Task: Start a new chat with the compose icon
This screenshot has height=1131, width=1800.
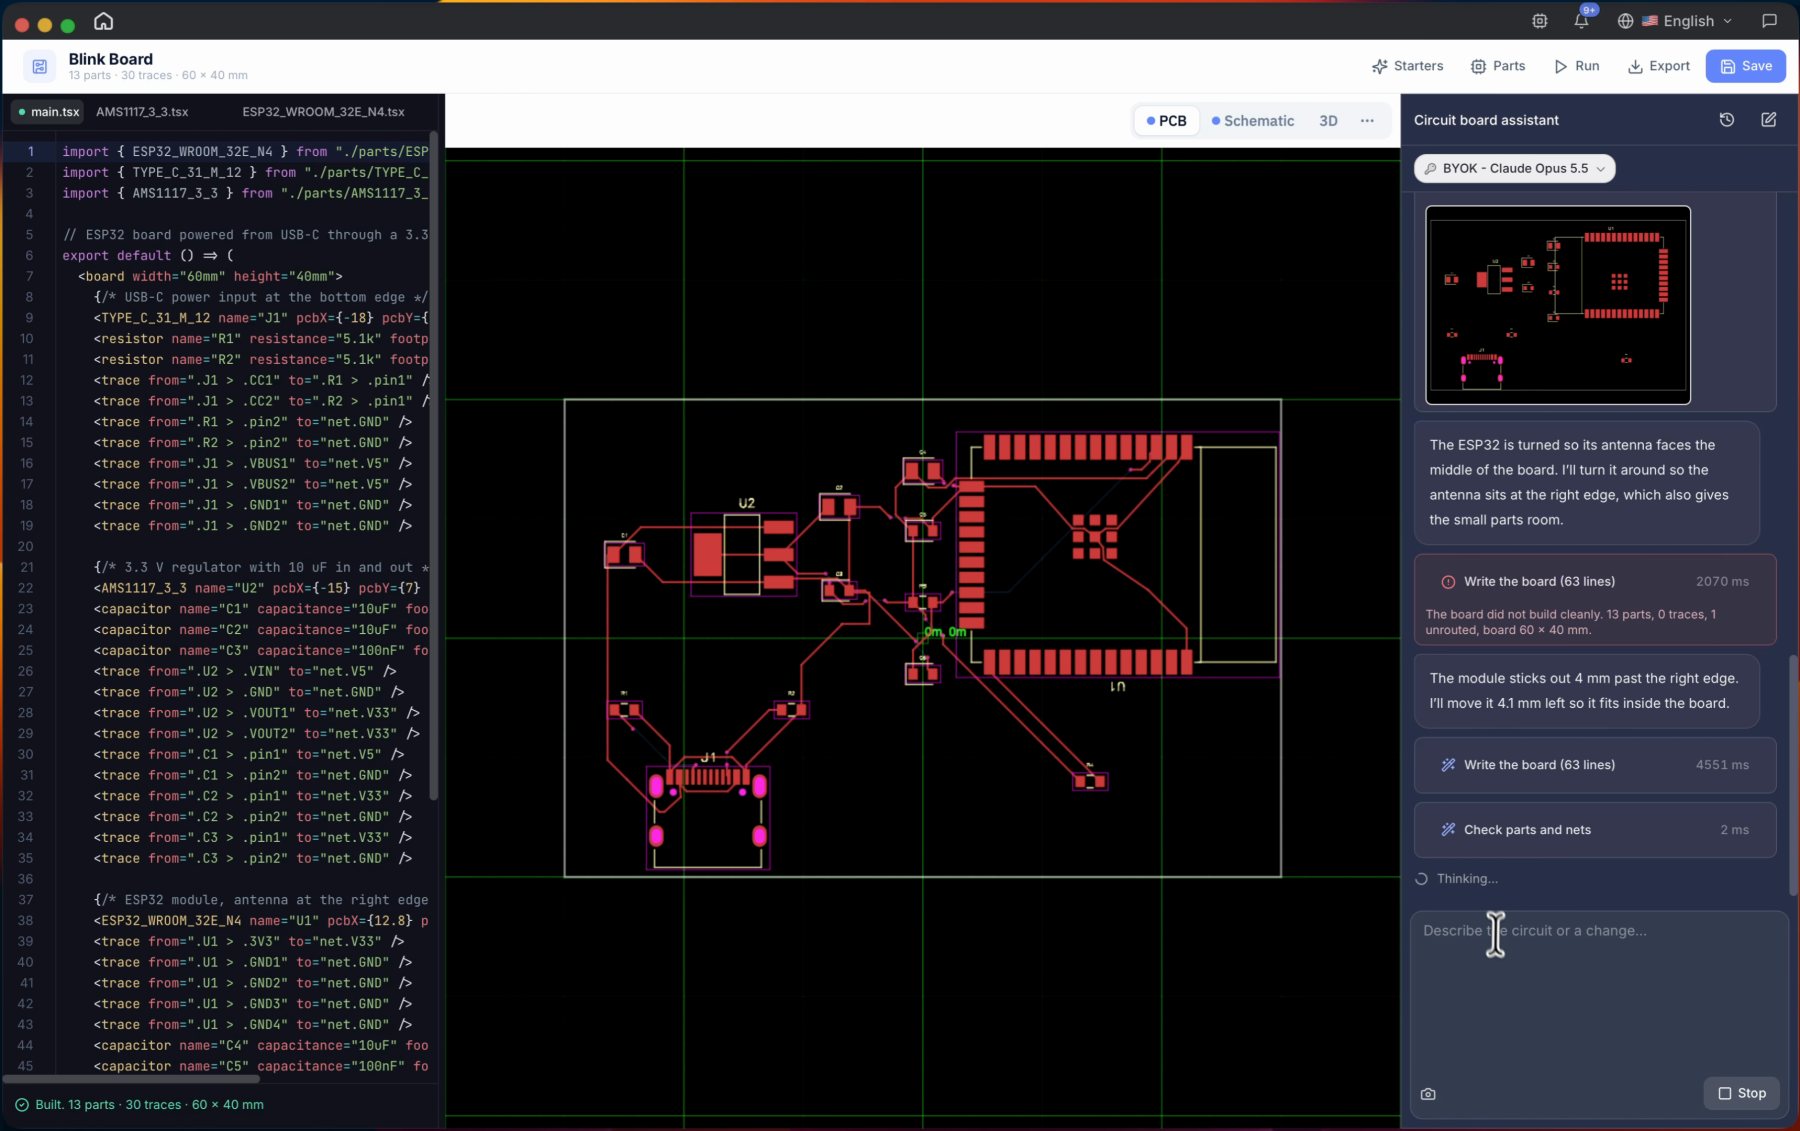Action: 1768,120
